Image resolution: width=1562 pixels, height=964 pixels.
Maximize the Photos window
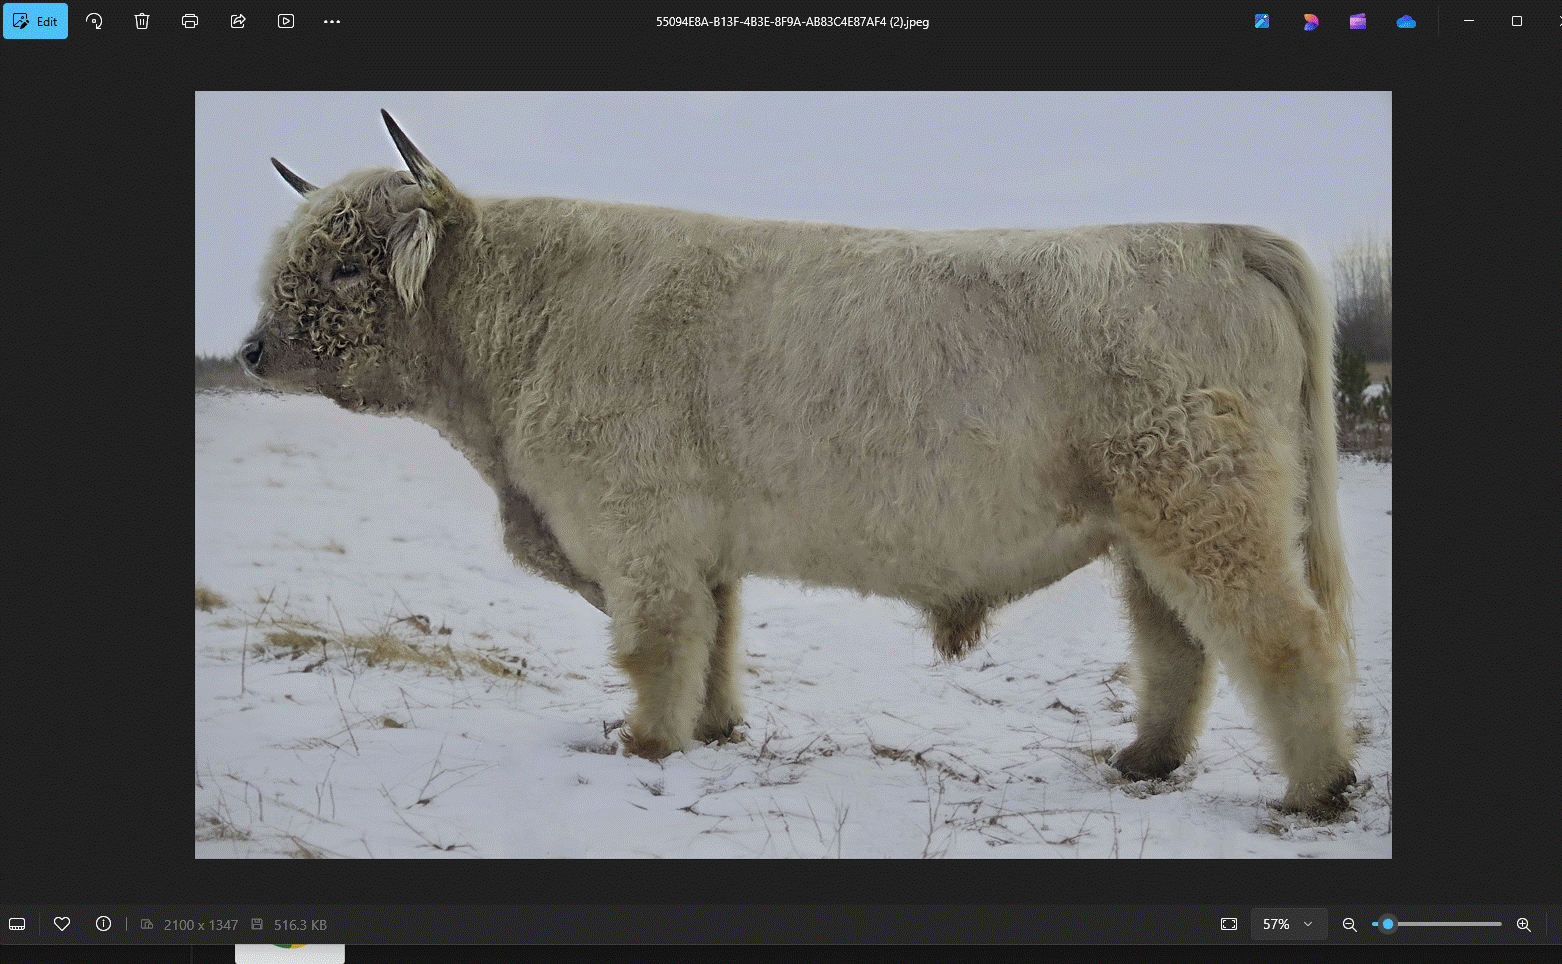(1517, 21)
